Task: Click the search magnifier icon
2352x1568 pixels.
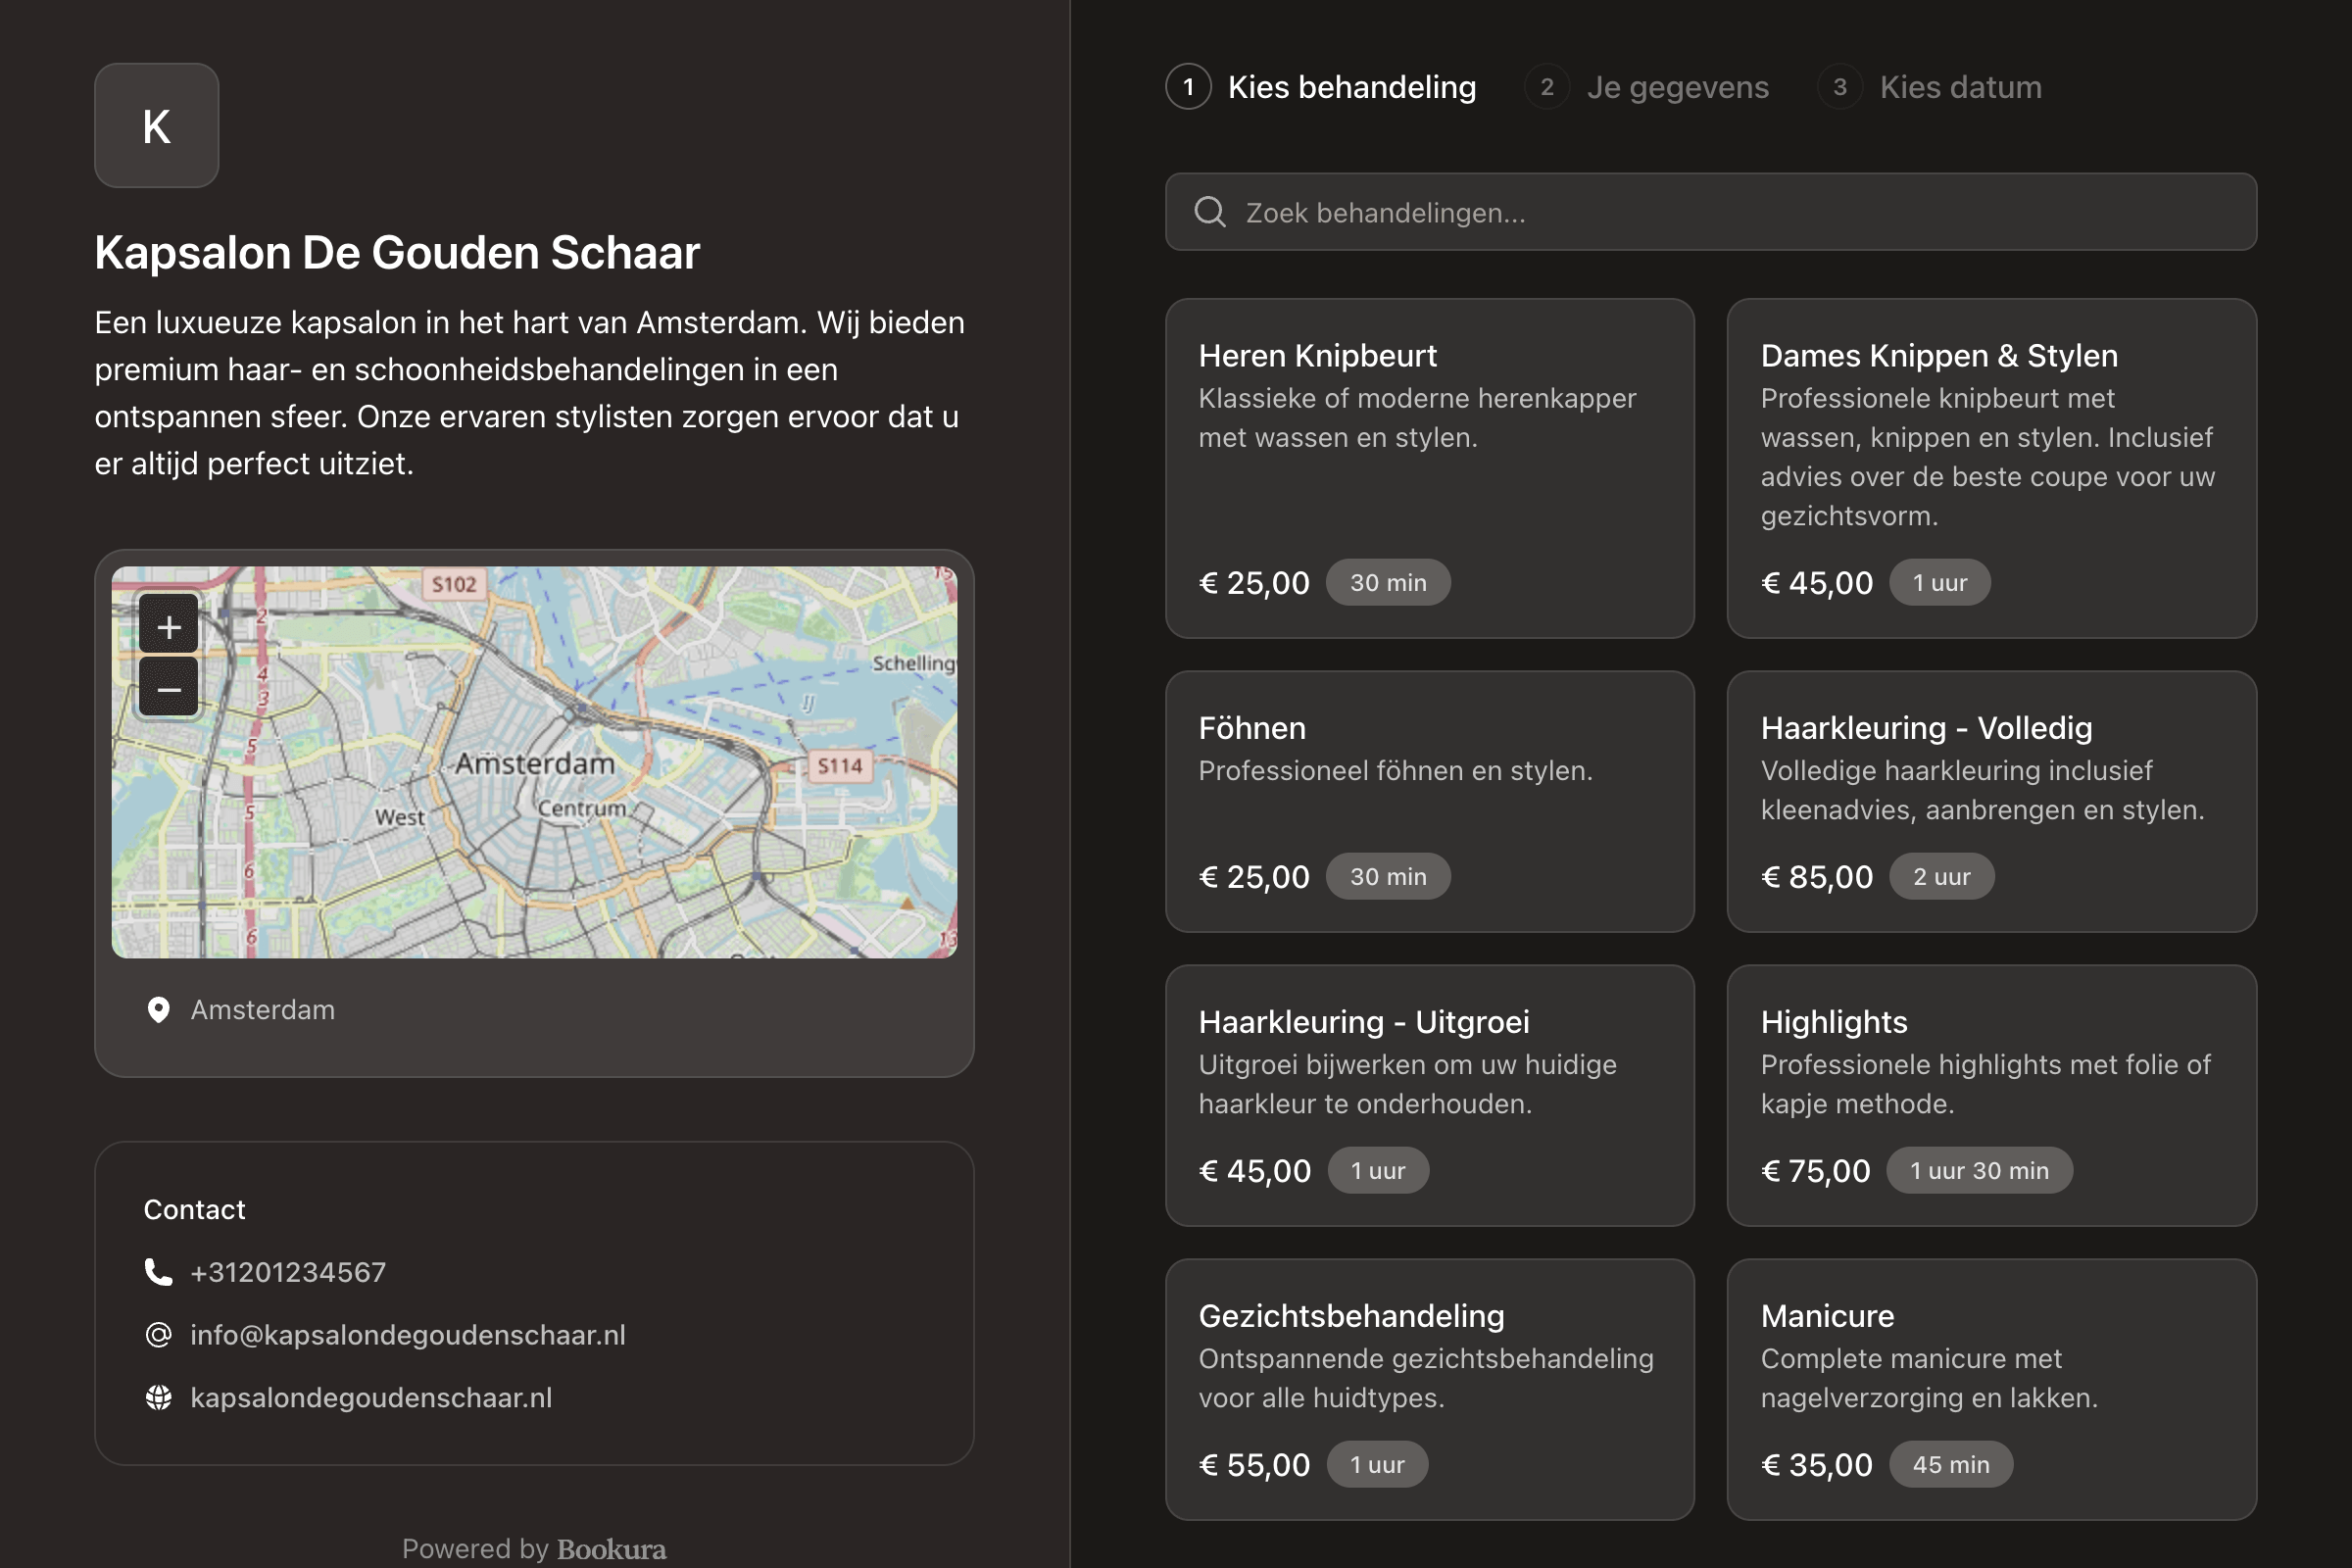Action: coord(1210,212)
